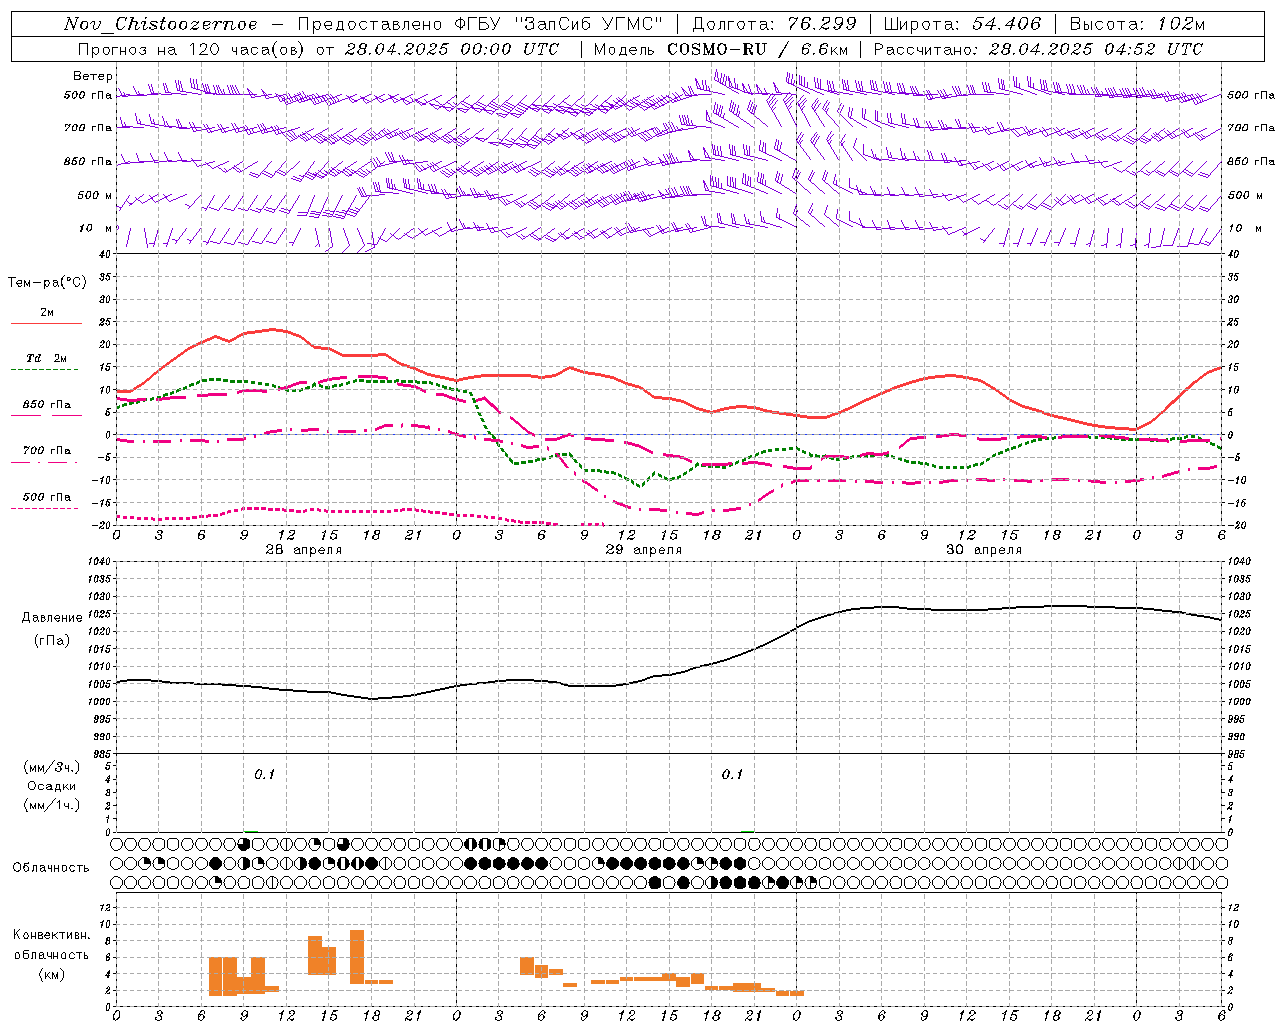Select the Облачность cloud cover label

51,867
